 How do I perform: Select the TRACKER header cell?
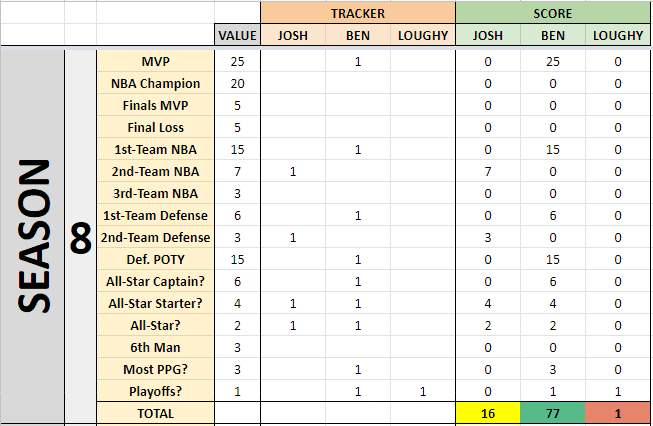point(358,13)
